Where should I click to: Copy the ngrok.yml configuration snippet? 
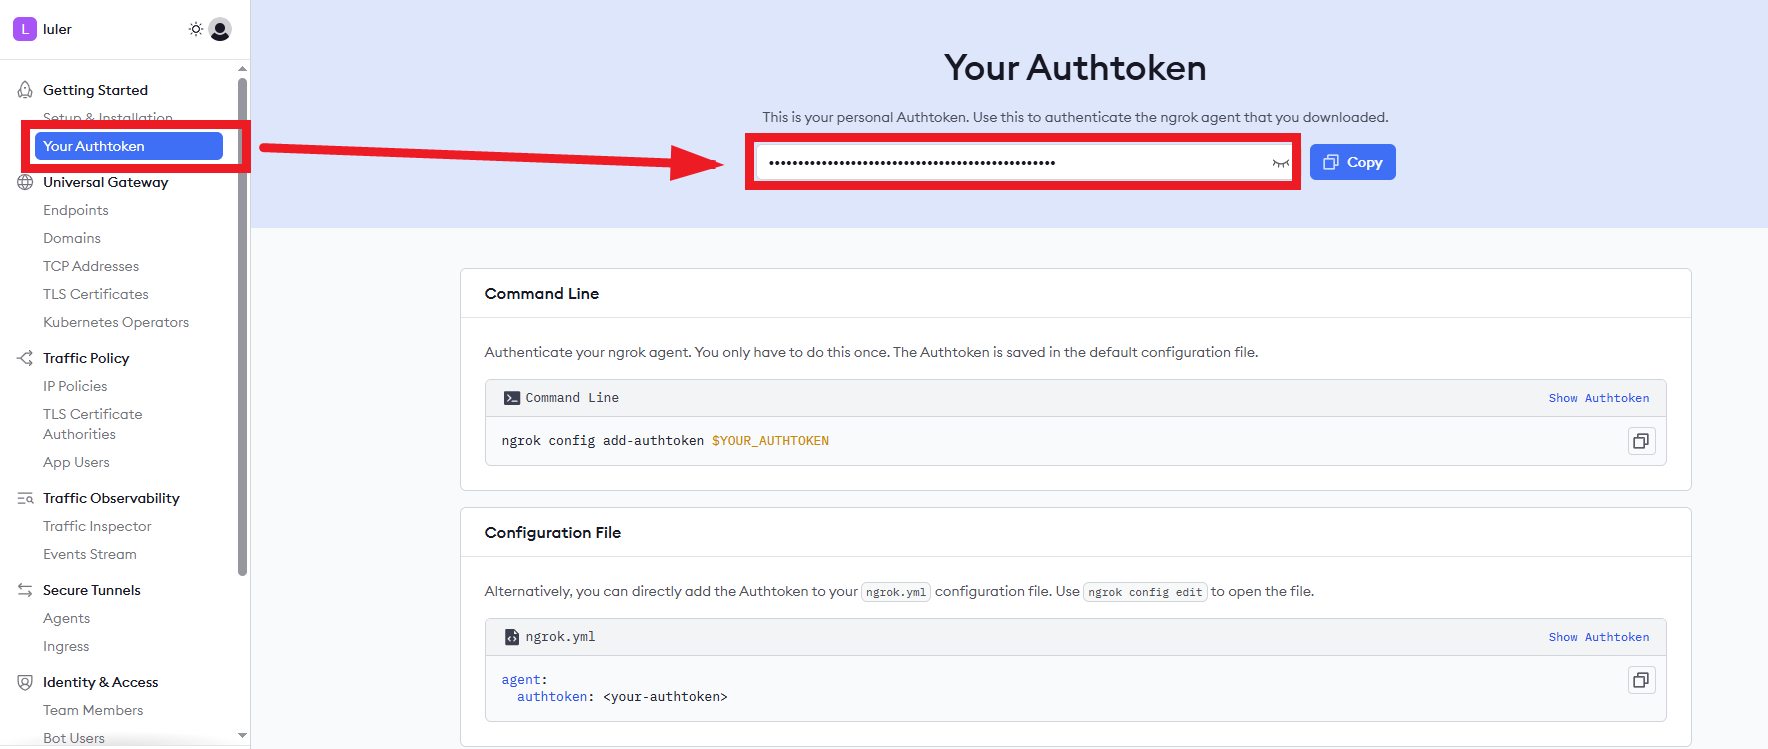tap(1641, 680)
